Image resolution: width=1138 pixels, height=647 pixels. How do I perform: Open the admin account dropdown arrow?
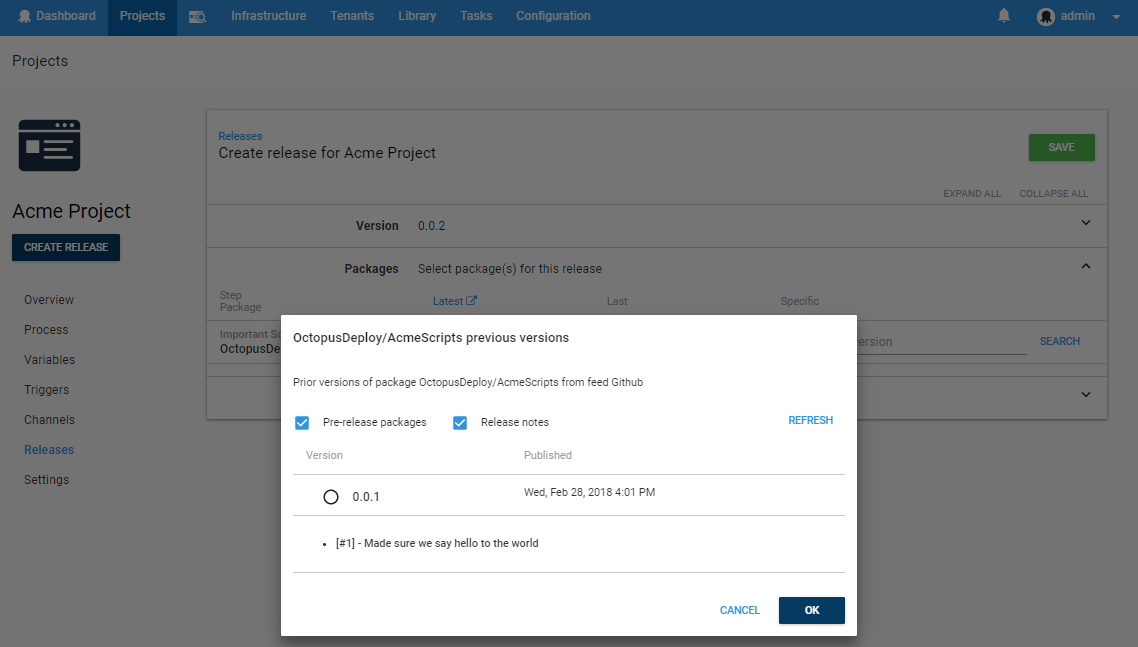point(1116,17)
